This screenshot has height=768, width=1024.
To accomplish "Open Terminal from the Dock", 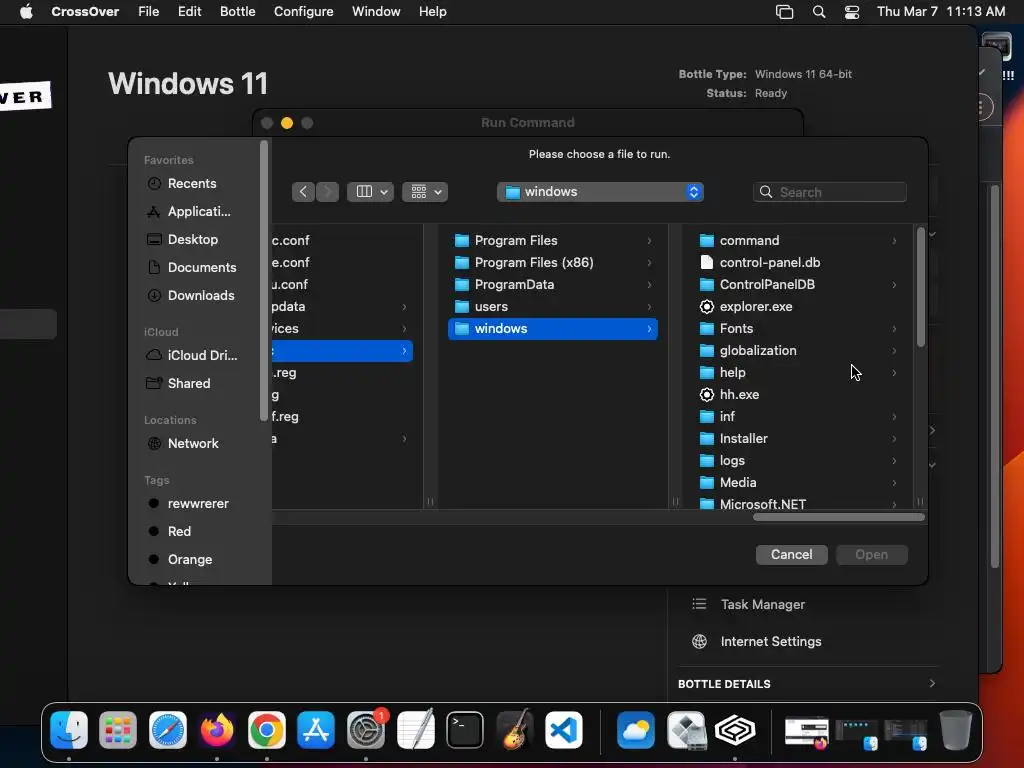I will tap(465, 730).
